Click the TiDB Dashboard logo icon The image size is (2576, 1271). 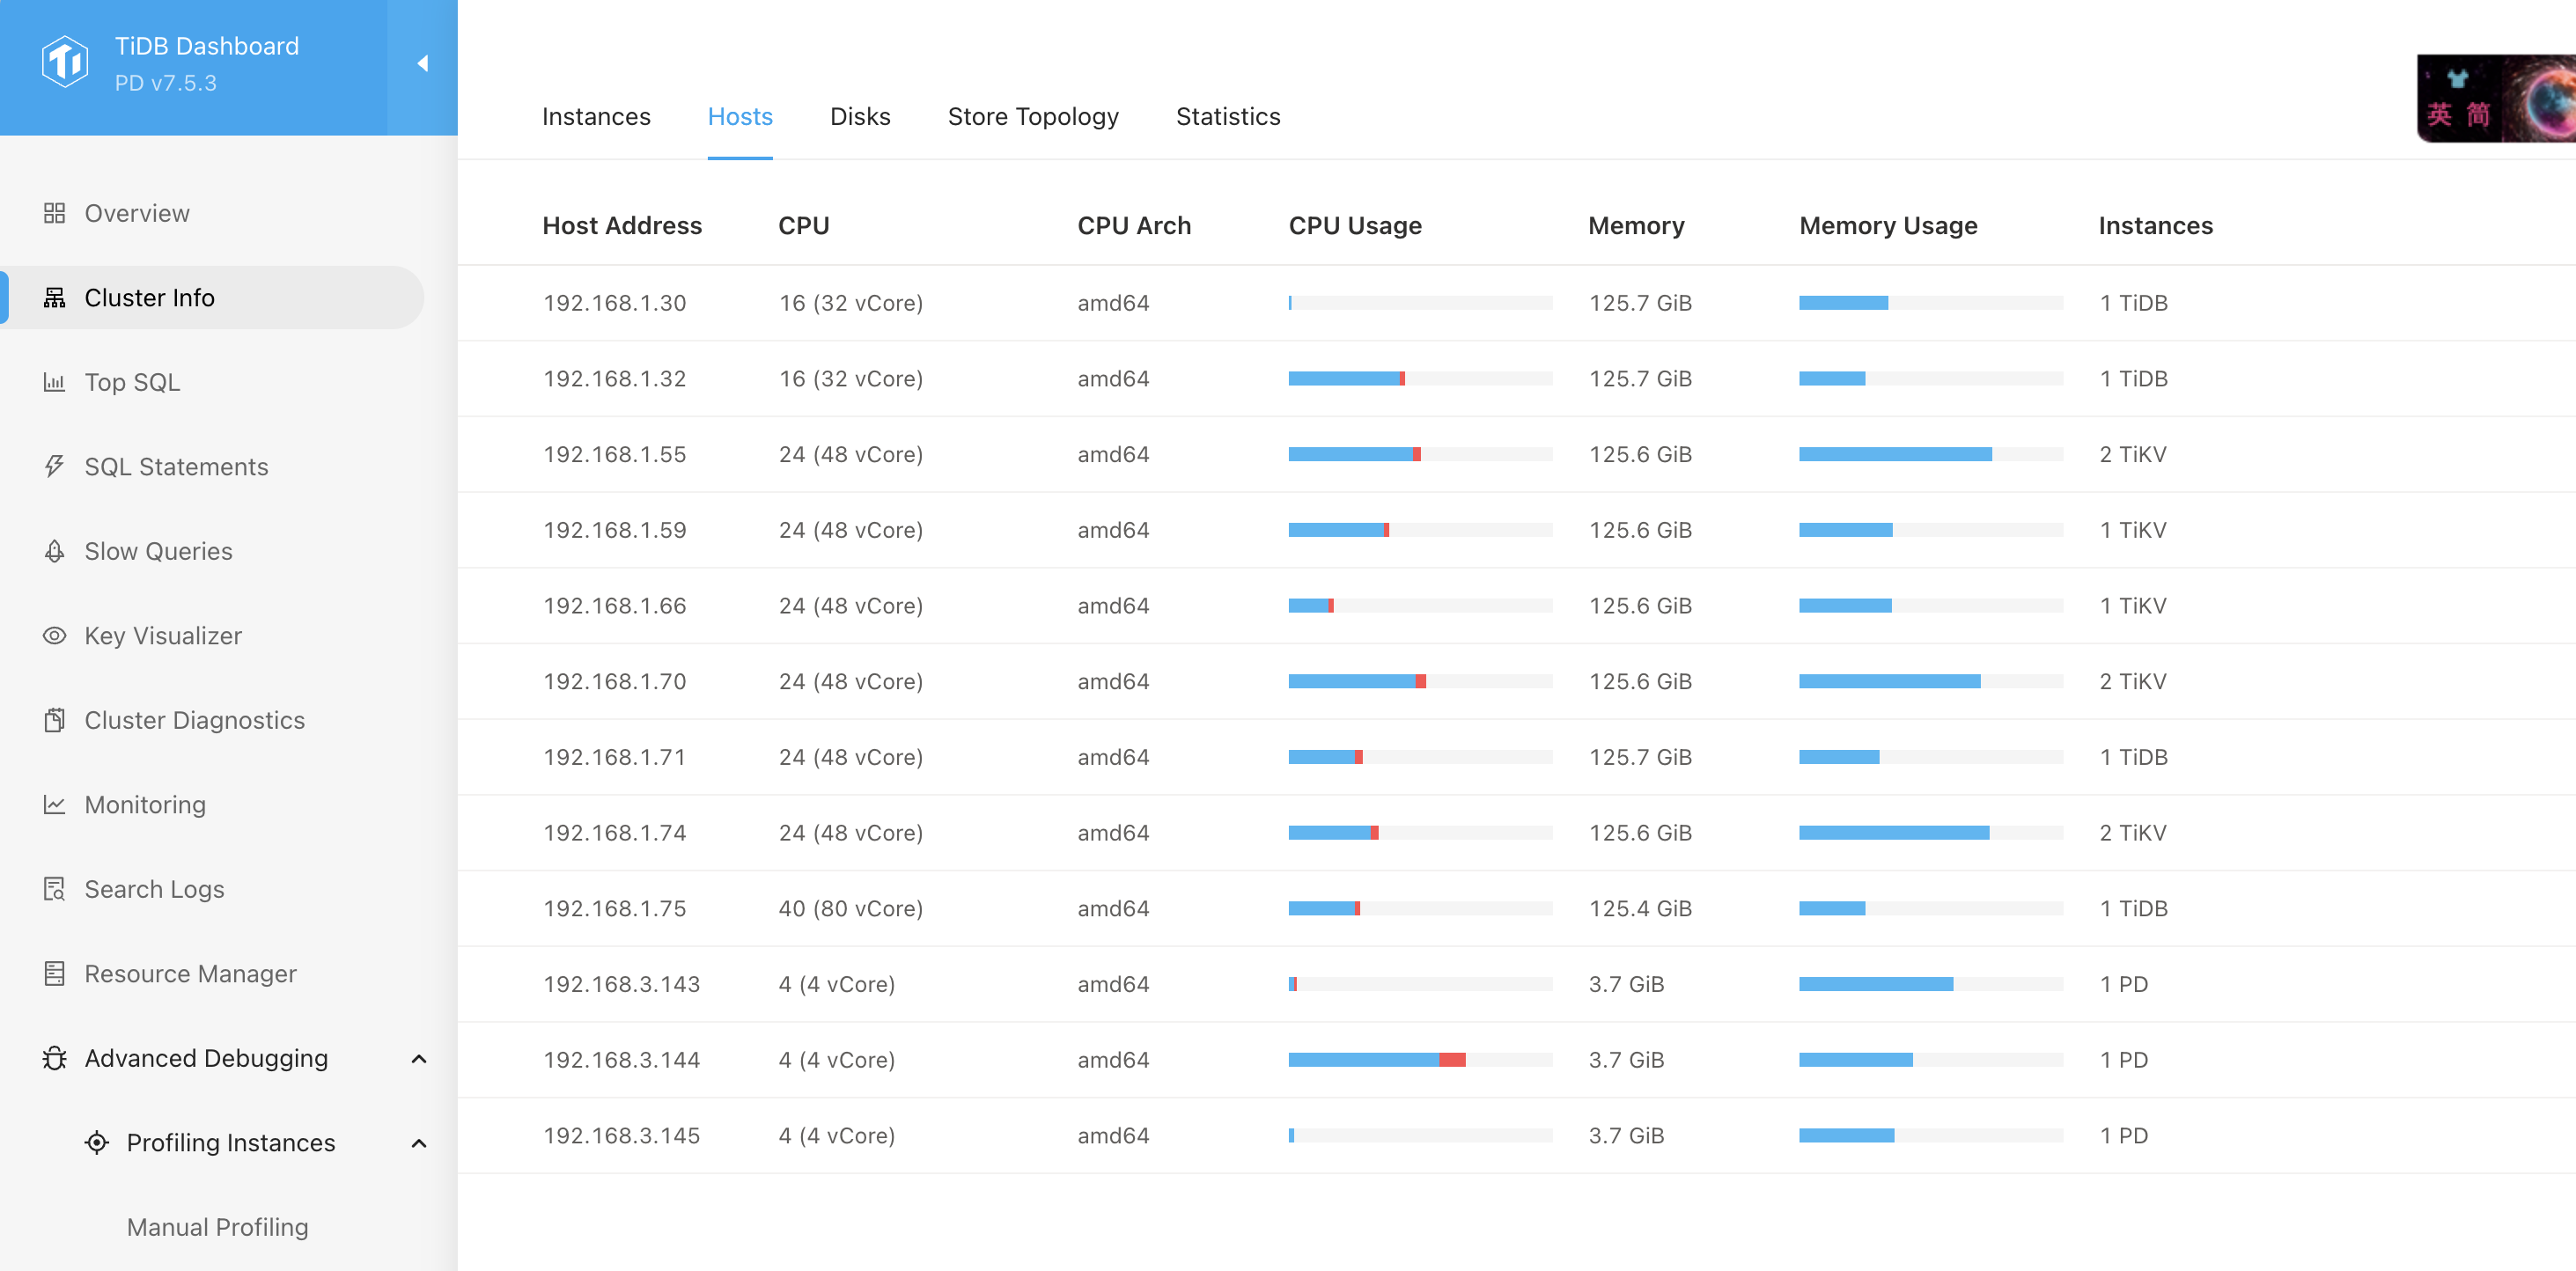tap(65, 62)
